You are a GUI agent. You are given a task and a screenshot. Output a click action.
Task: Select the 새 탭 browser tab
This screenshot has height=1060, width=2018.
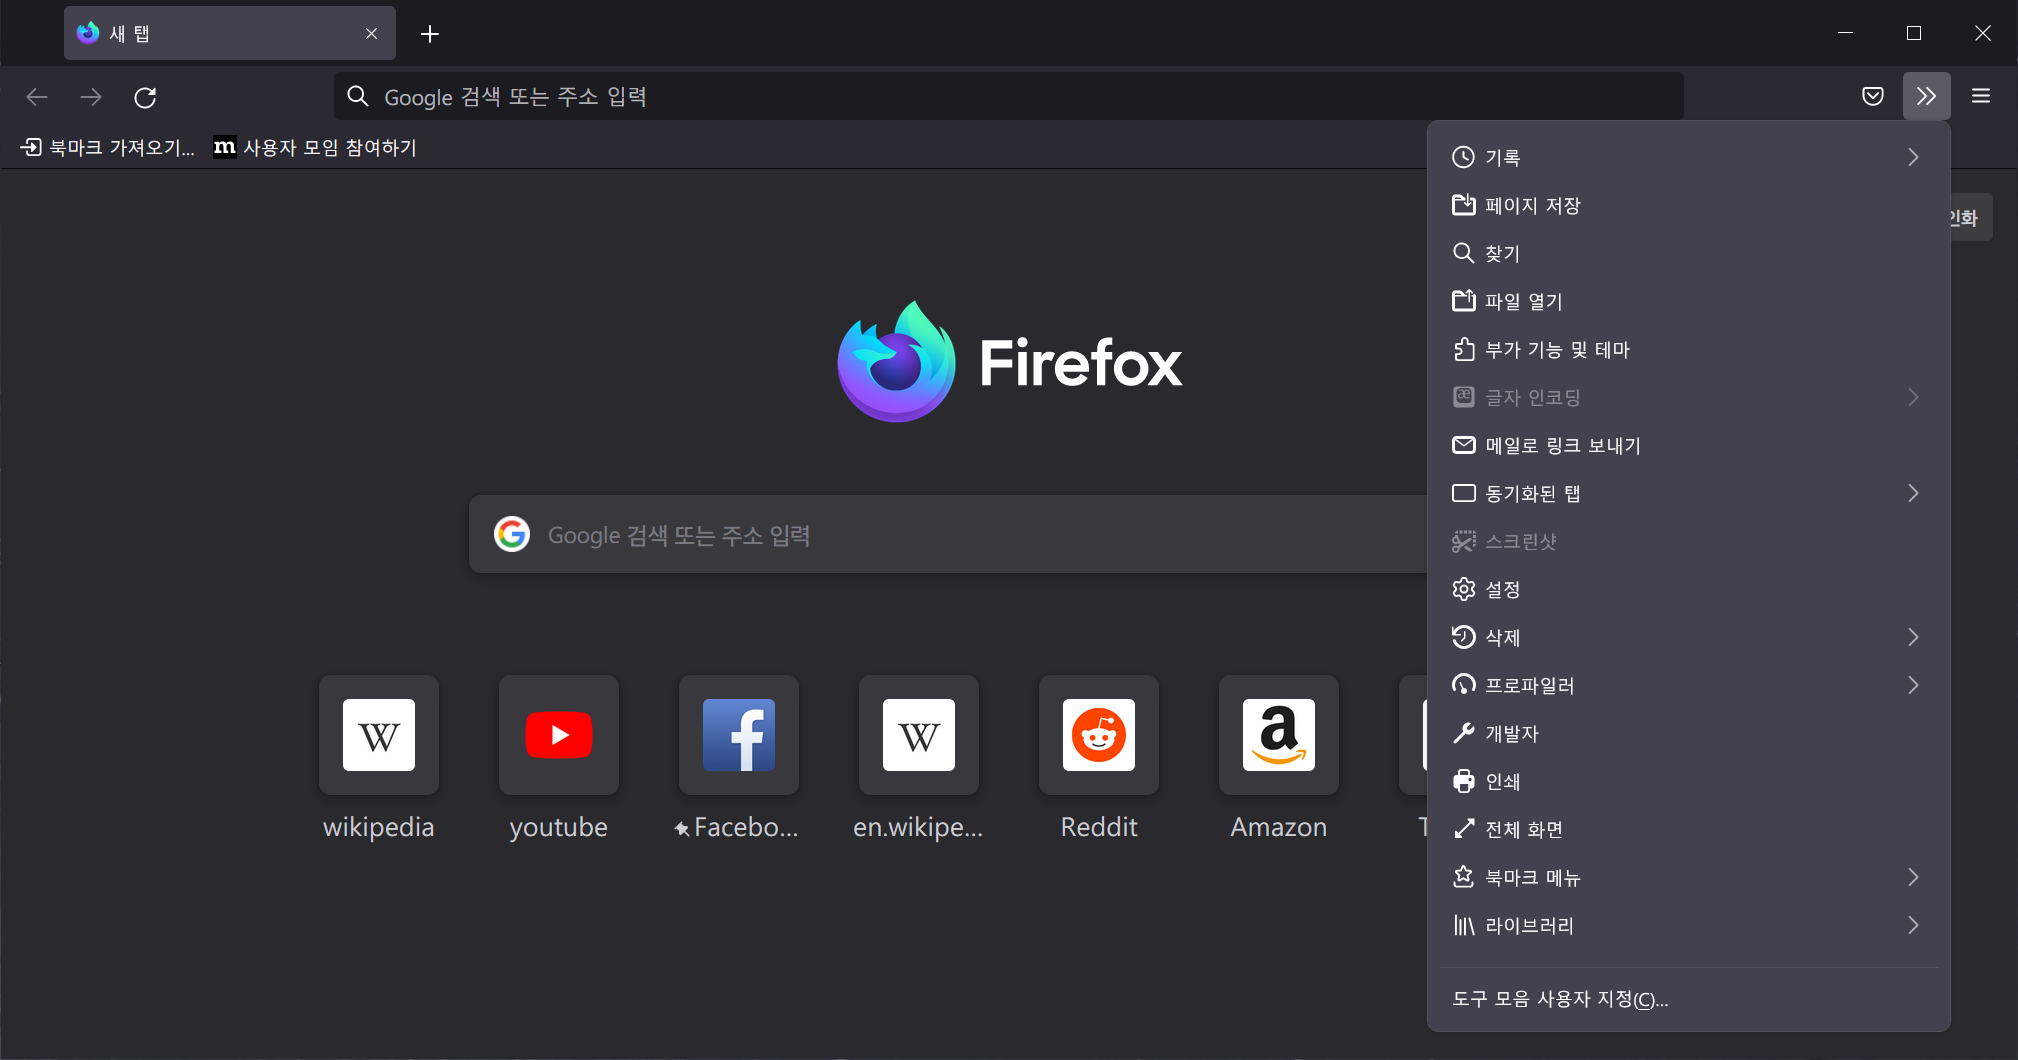230,33
